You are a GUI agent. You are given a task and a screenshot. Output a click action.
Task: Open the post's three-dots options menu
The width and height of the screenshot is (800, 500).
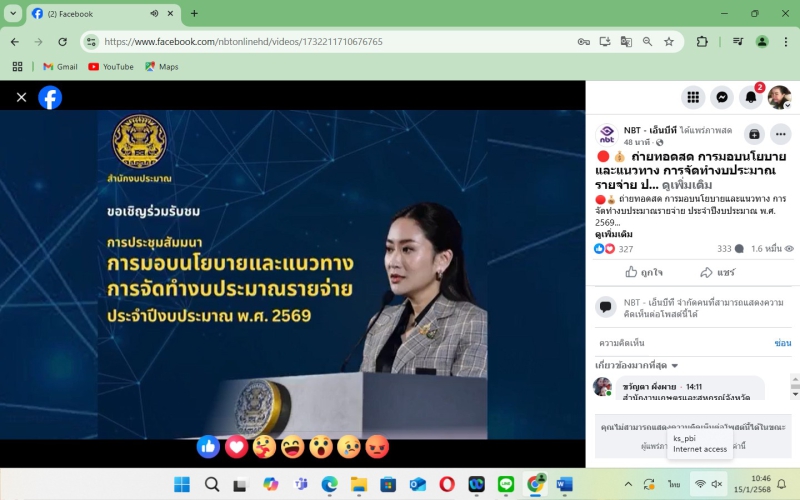pyautogui.click(x=781, y=134)
